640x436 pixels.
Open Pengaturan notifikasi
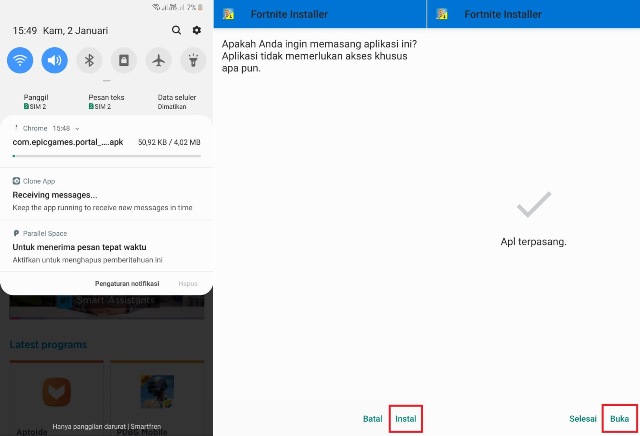[127, 283]
